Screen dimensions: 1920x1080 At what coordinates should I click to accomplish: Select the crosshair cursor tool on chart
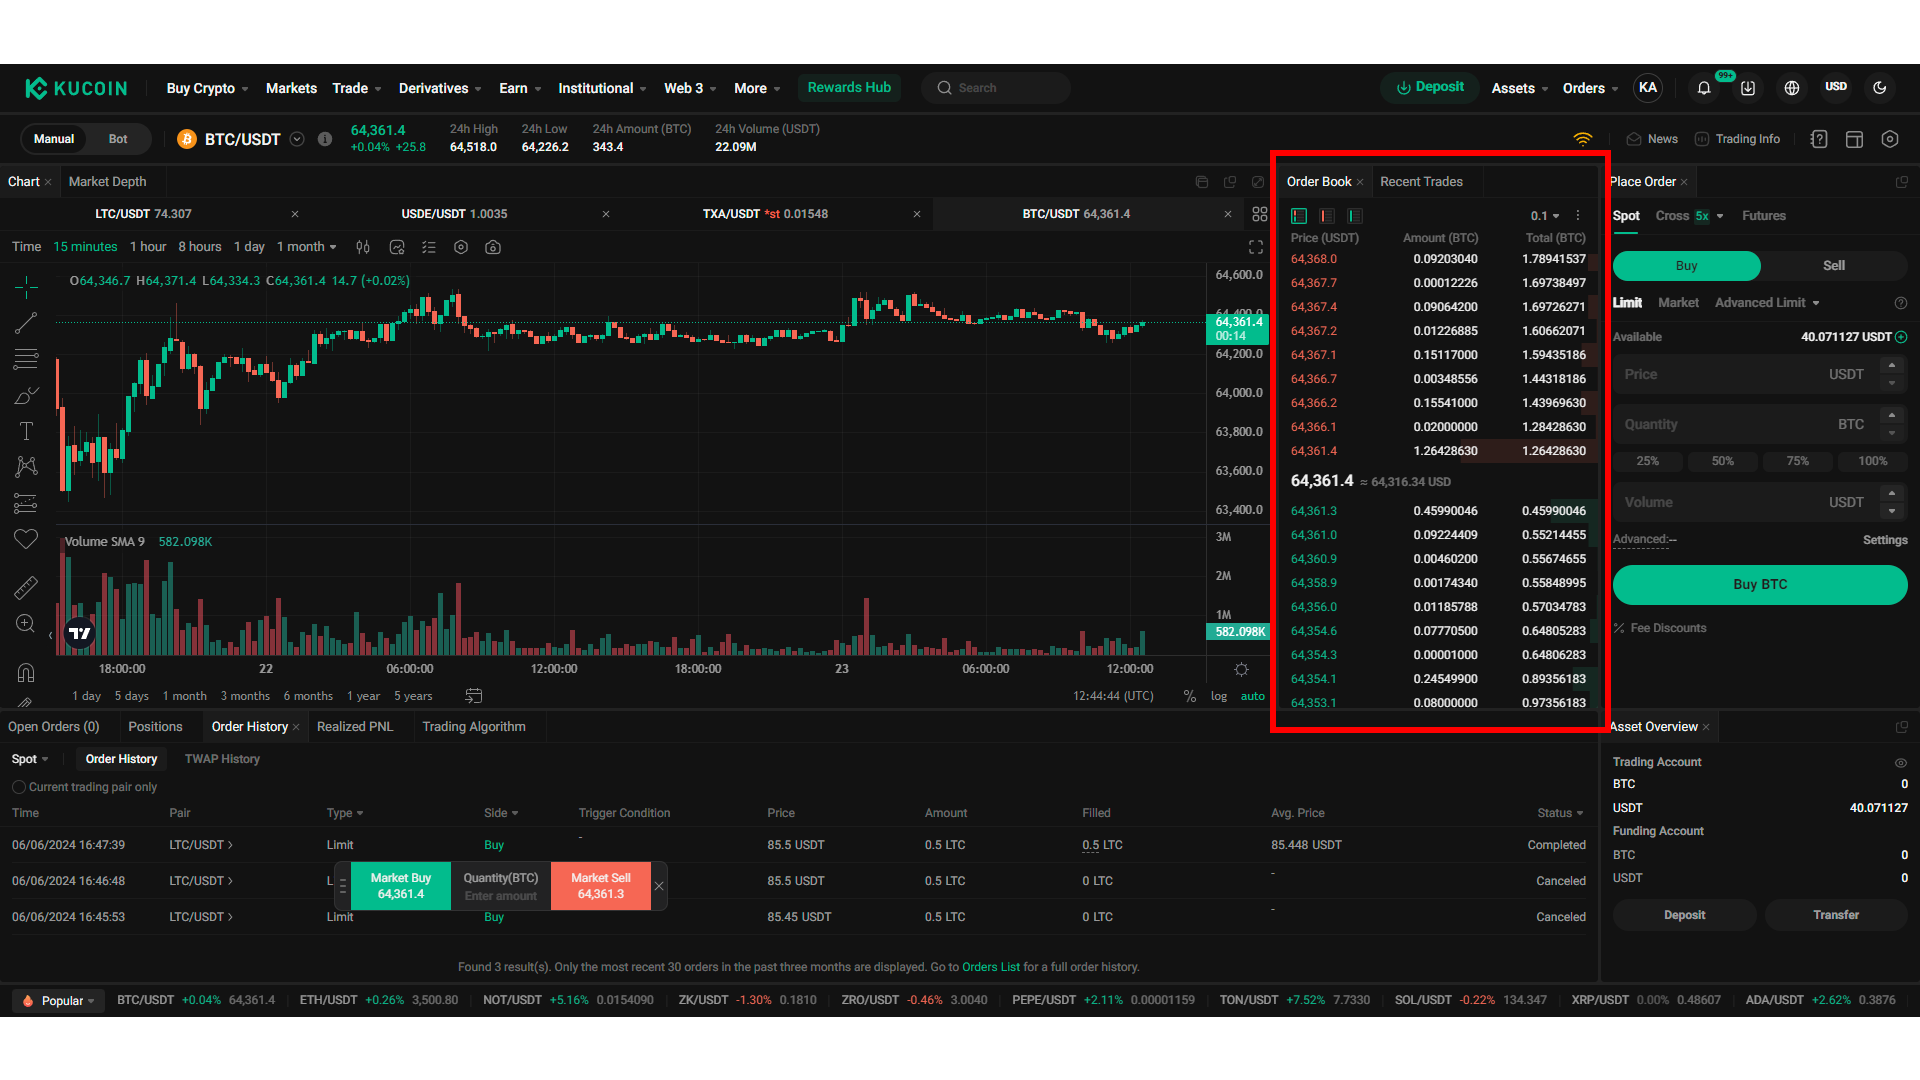coord(26,287)
